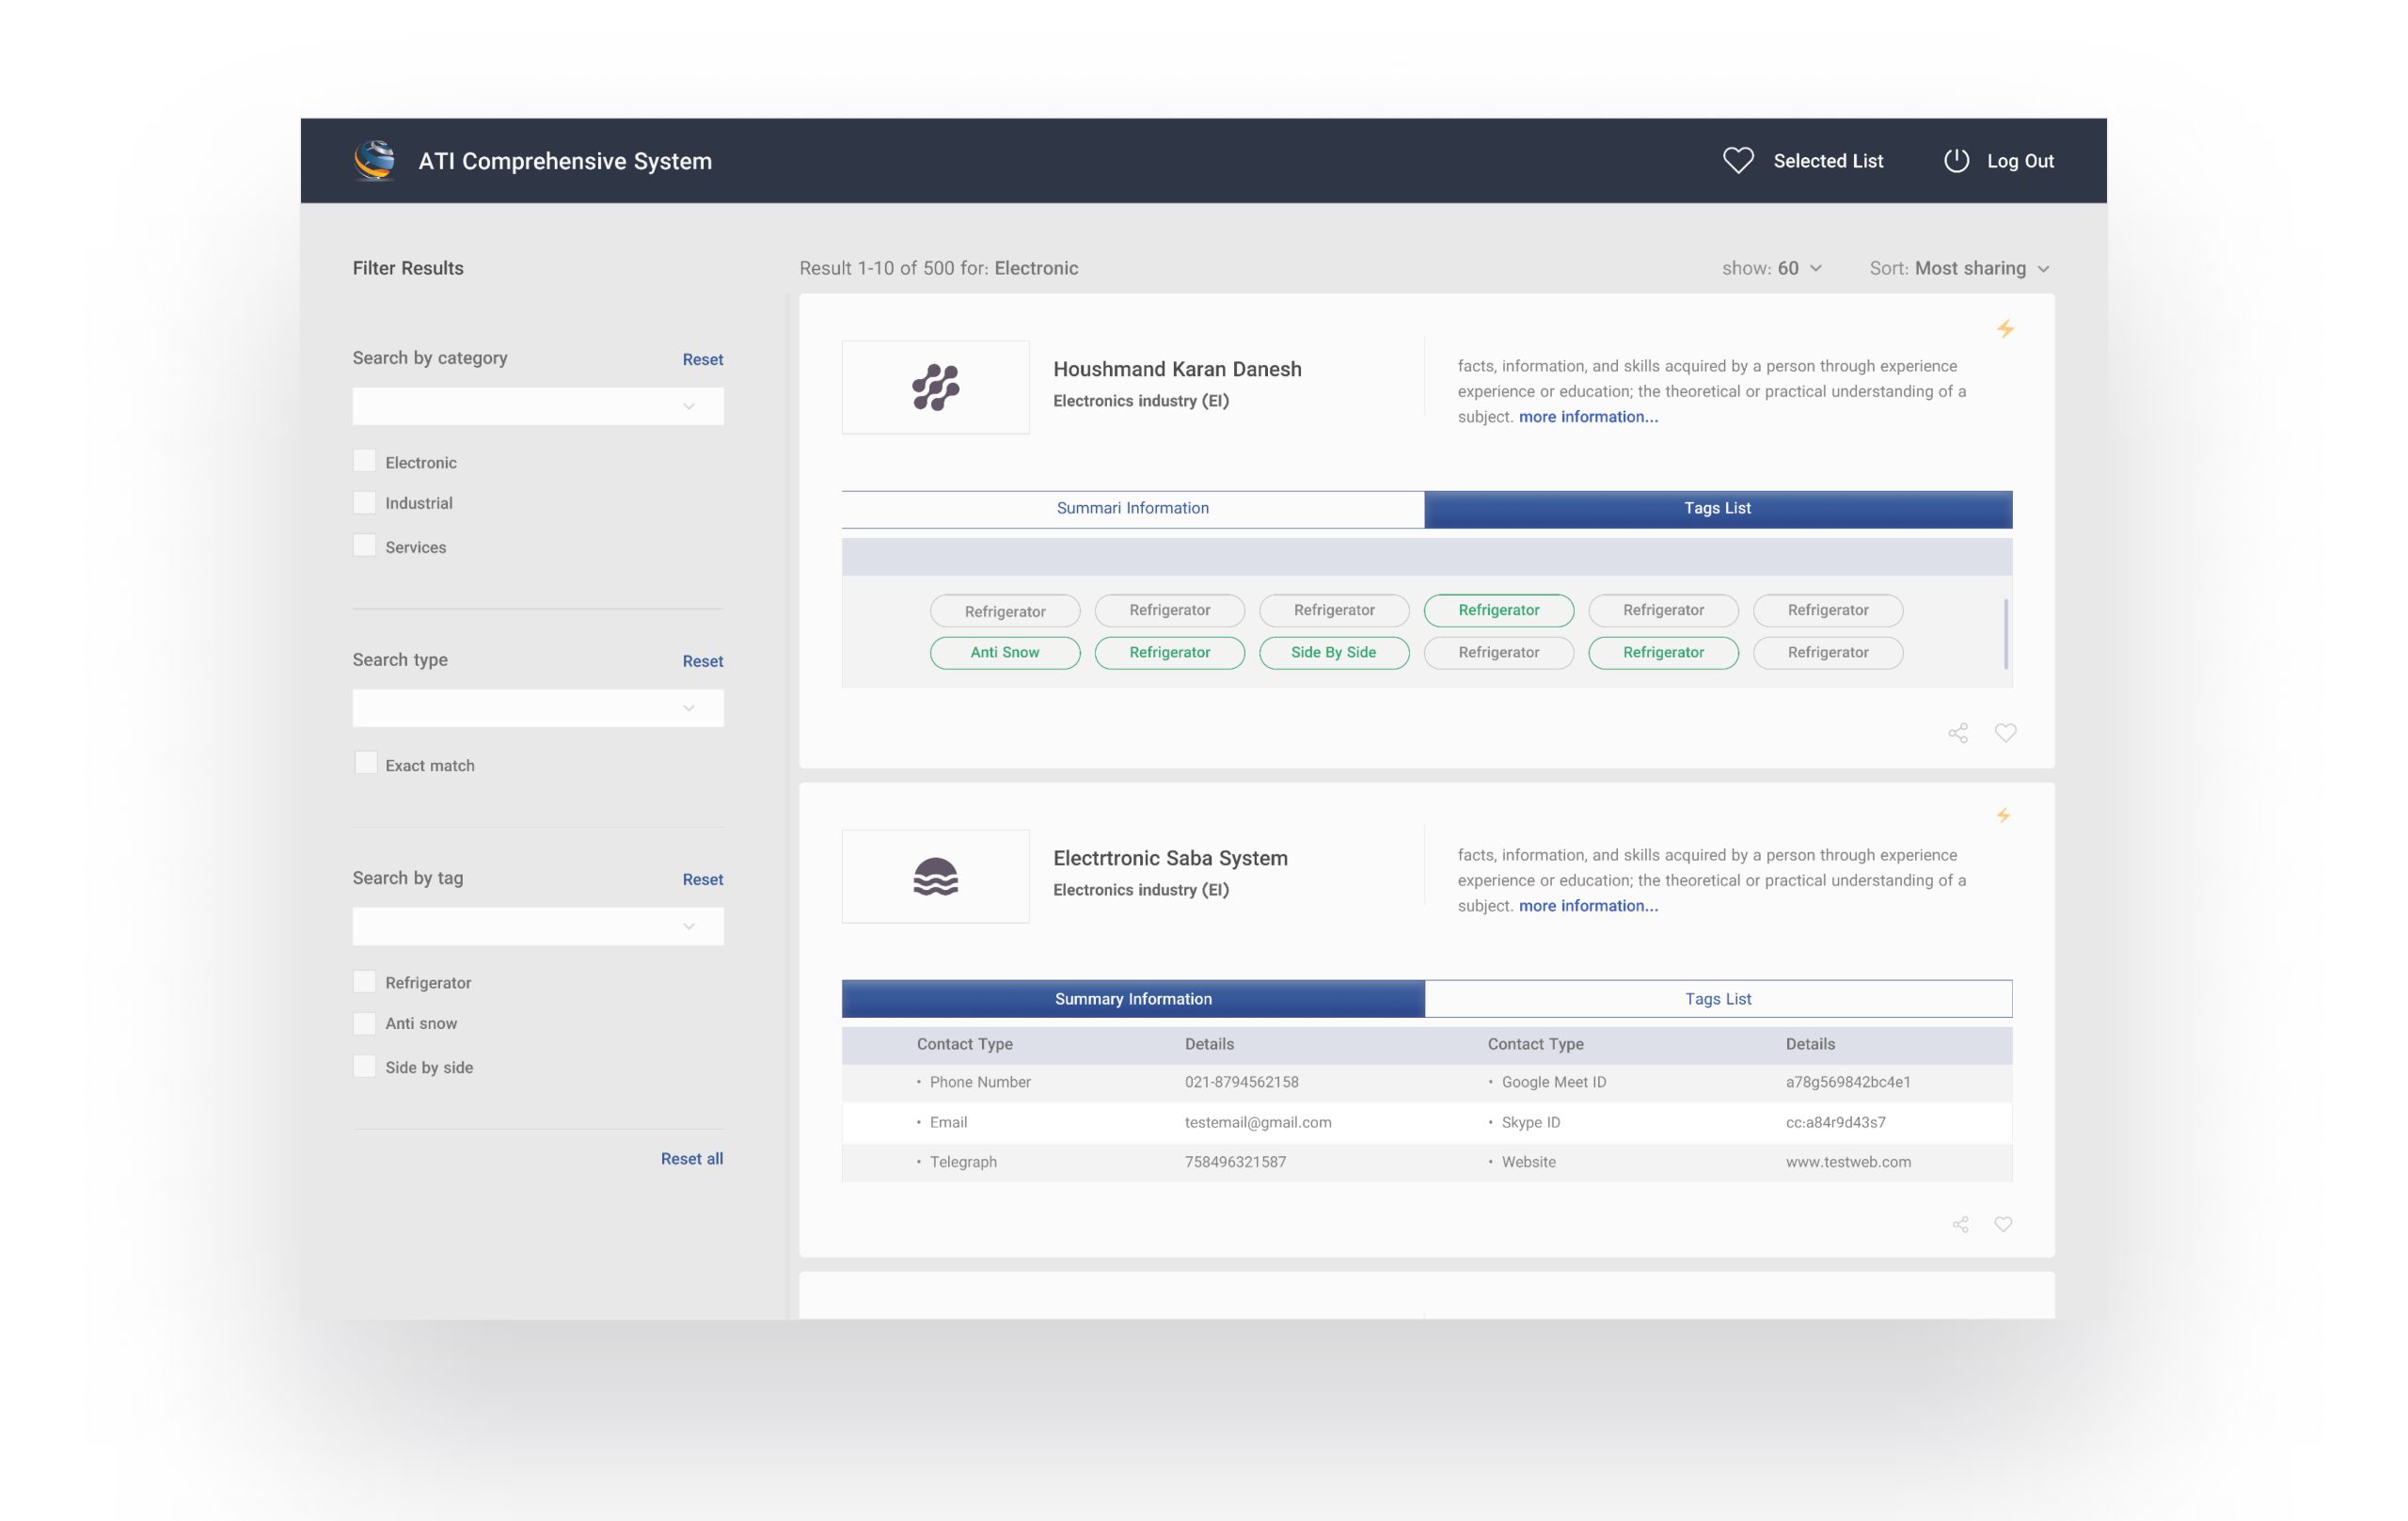2408x1521 pixels.
Task: Favorite Houshmand Karan Danesh with heart icon
Action: [x=2005, y=733]
